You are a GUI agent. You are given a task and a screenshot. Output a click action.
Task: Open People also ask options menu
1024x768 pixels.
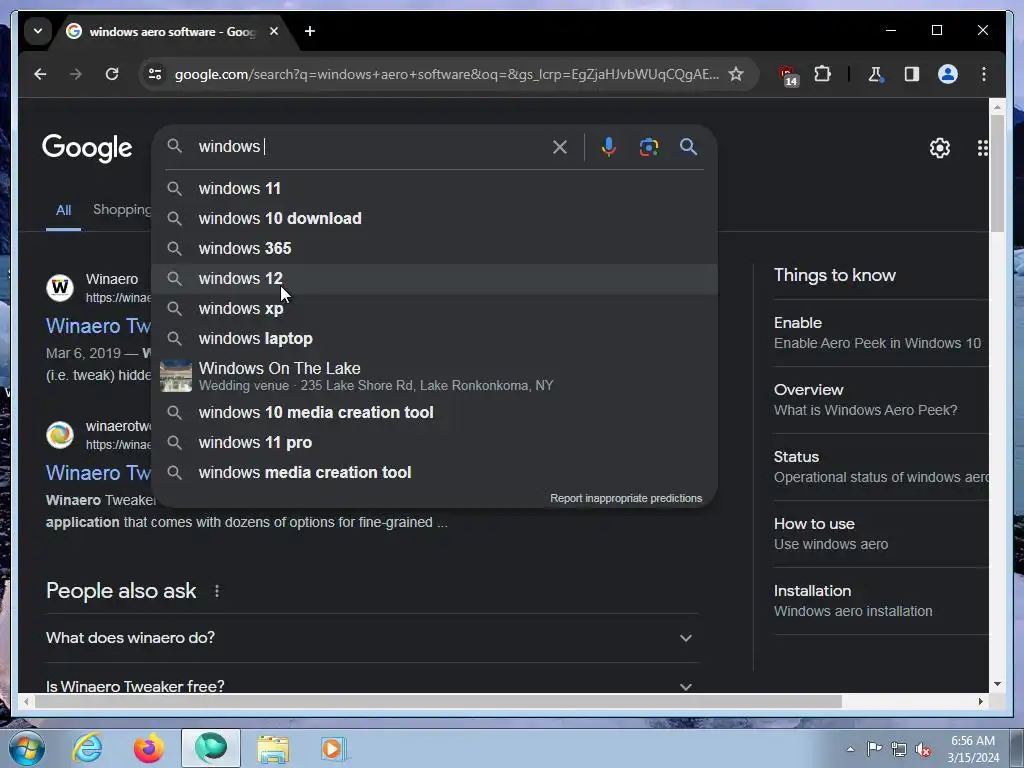(x=217, y=591)
